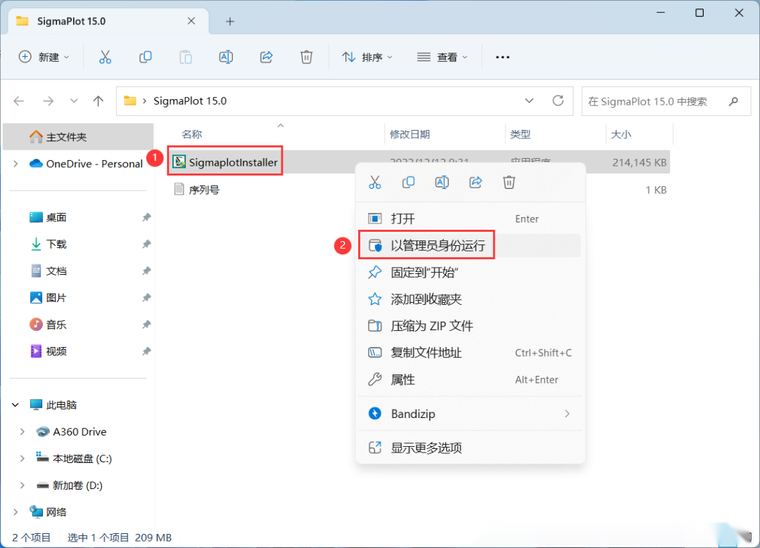Open the 排序 (Sort) dropdown
Screen dimensions: 760x548
367,57
